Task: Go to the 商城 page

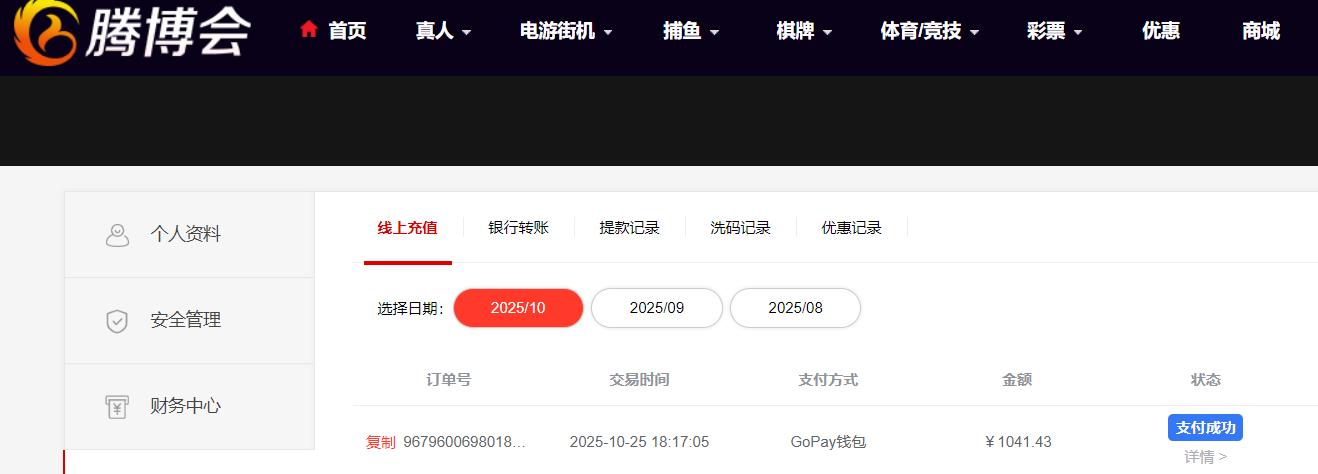Action: 1261,31
